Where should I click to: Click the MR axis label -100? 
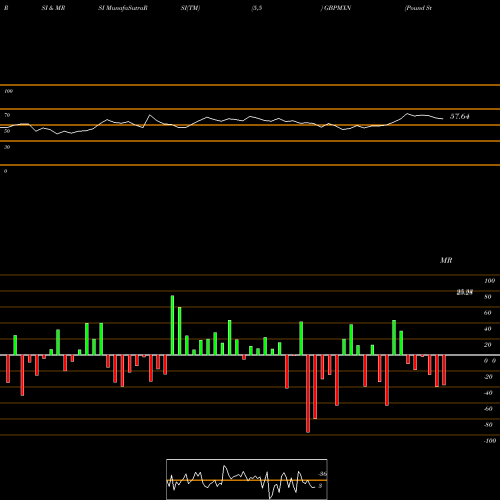click(x=490, y=441)
